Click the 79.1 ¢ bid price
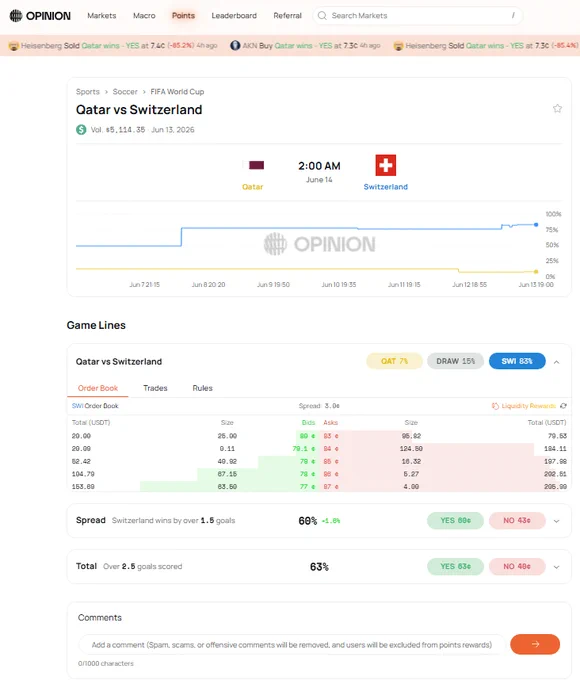This screenshot has height=680, width=580. click(304, 449)
